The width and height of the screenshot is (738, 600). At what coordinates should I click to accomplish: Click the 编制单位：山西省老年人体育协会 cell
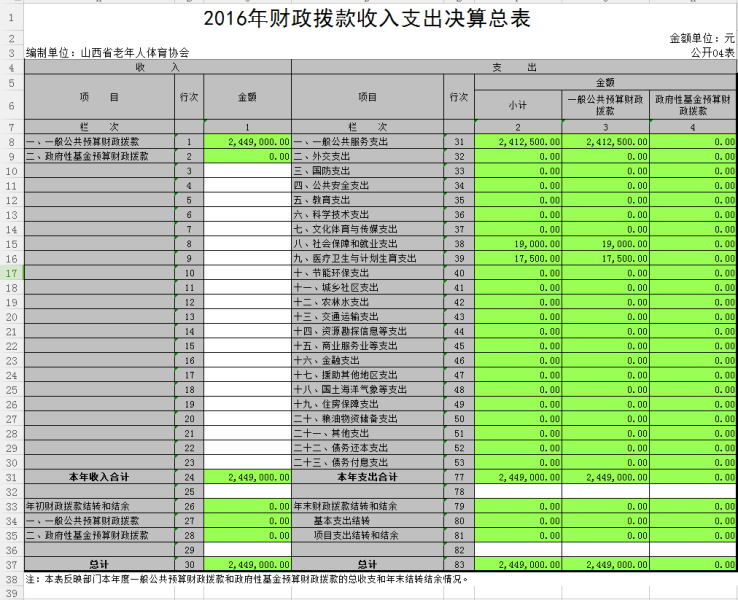(107, 51)
